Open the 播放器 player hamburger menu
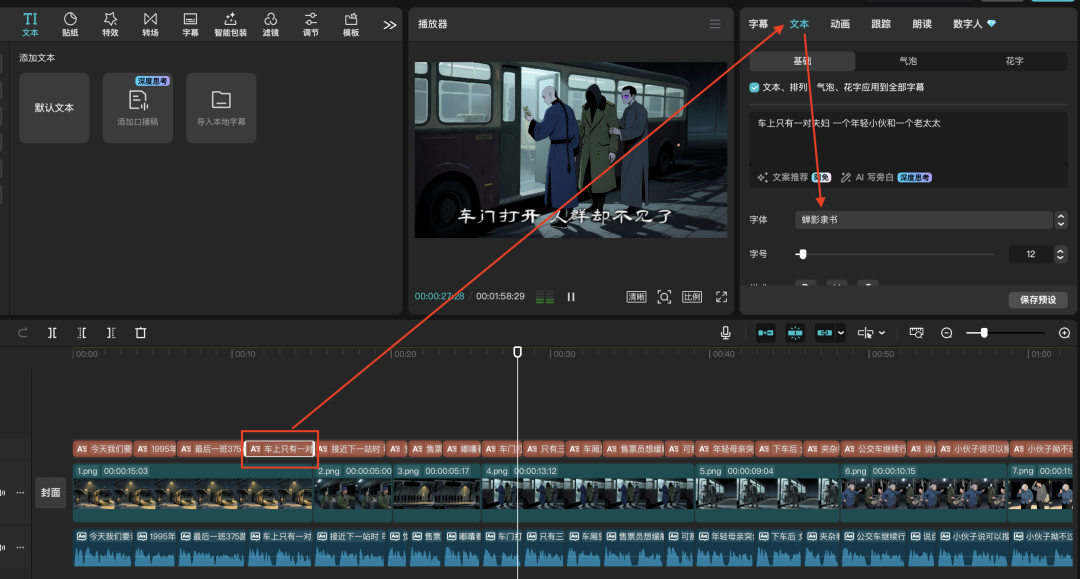This screenshot has width=1080, height=579. tap(714, 24)
